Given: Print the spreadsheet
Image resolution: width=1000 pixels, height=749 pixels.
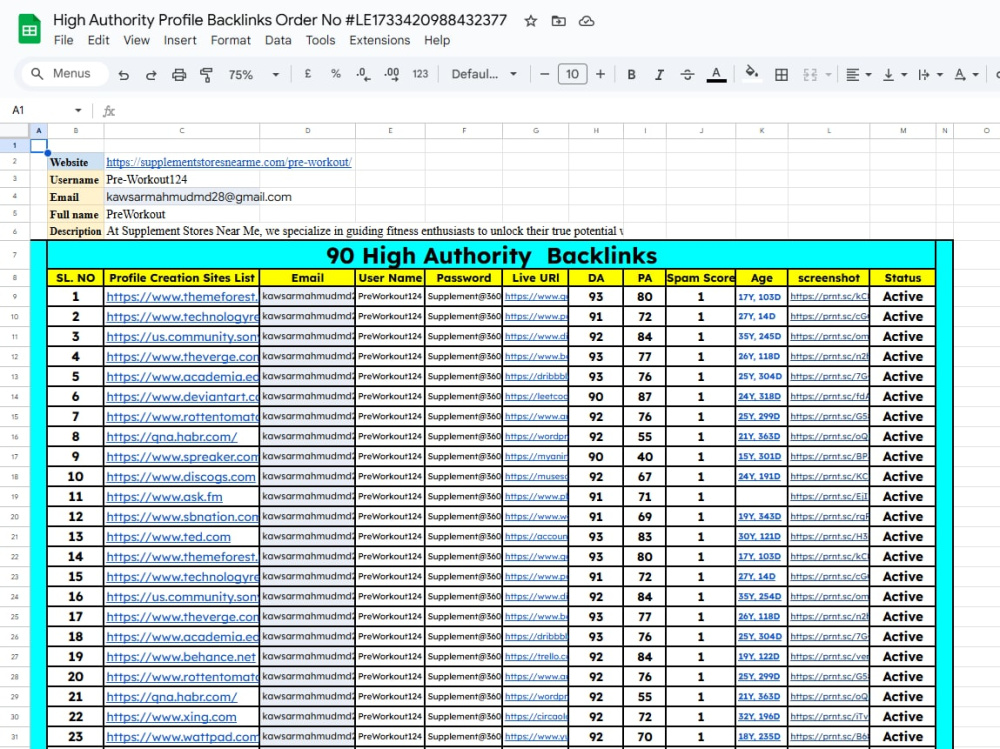Looking at the screenshot, I should click(x=179, y=75).
